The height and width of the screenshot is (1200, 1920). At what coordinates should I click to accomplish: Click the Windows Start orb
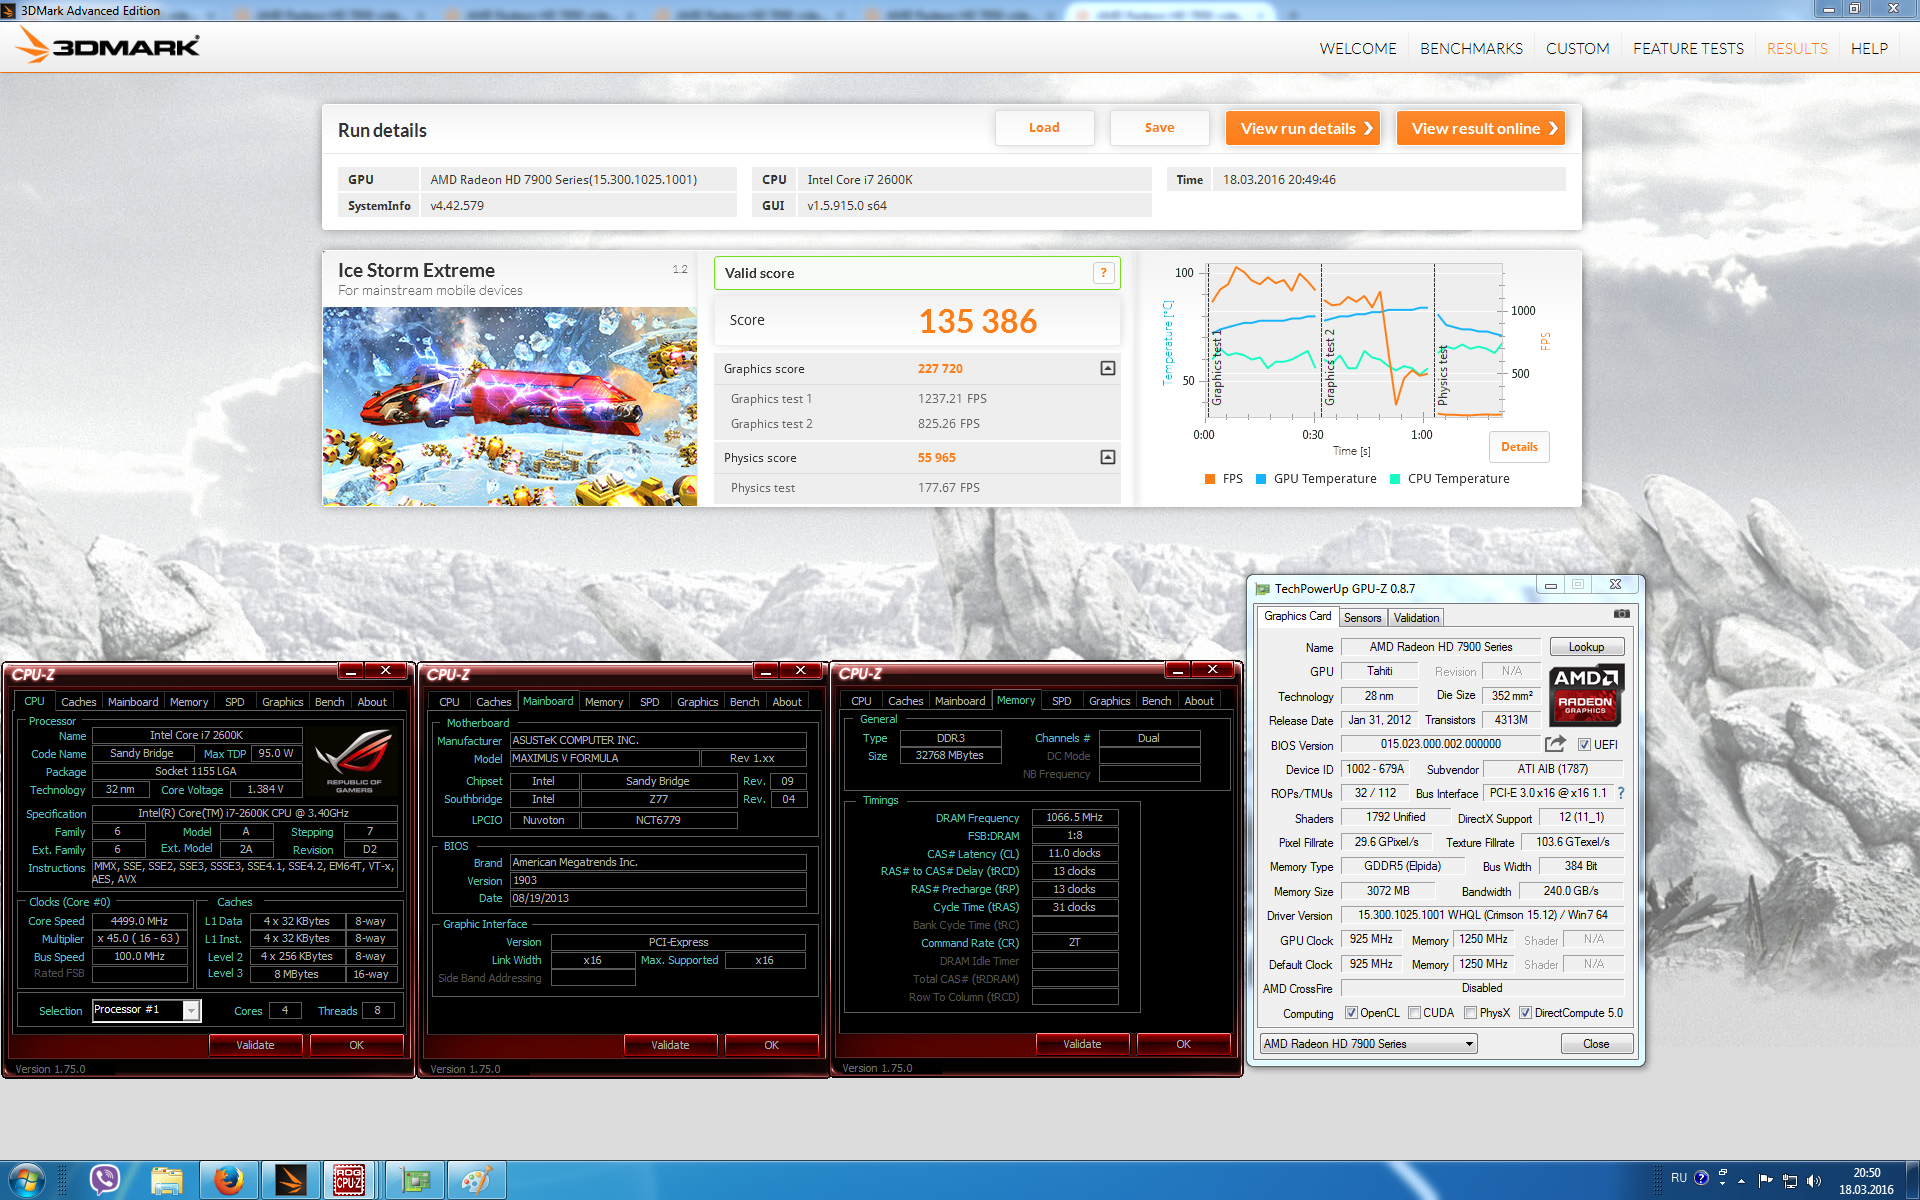[x=26, y=1180]
